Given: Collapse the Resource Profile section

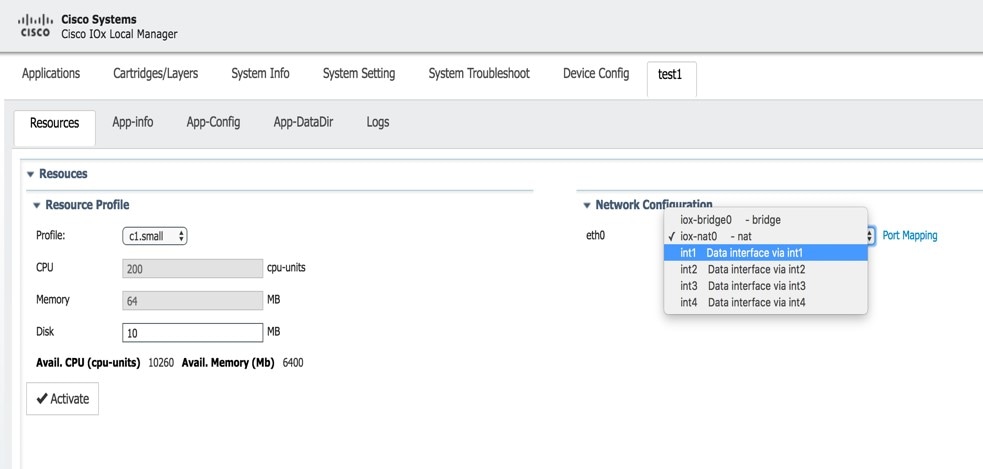Looking at the screenshot, I should [37, 205].
